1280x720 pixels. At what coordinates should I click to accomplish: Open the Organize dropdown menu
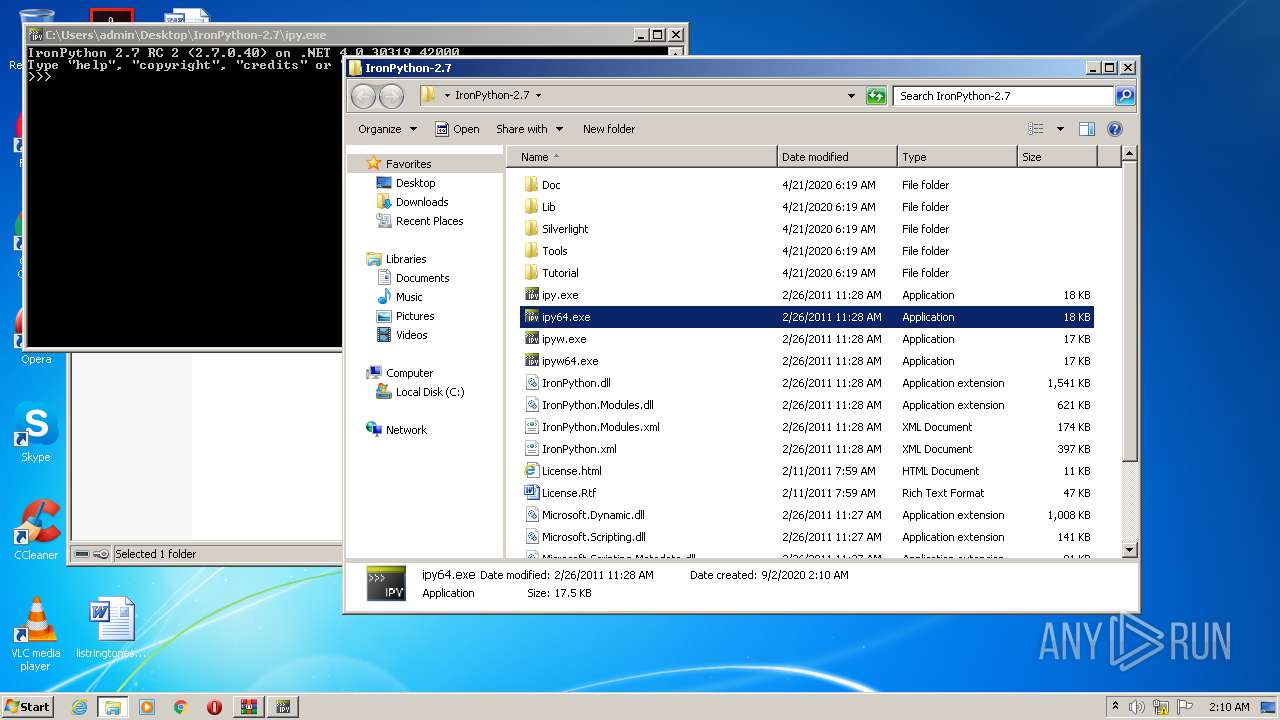387,129
